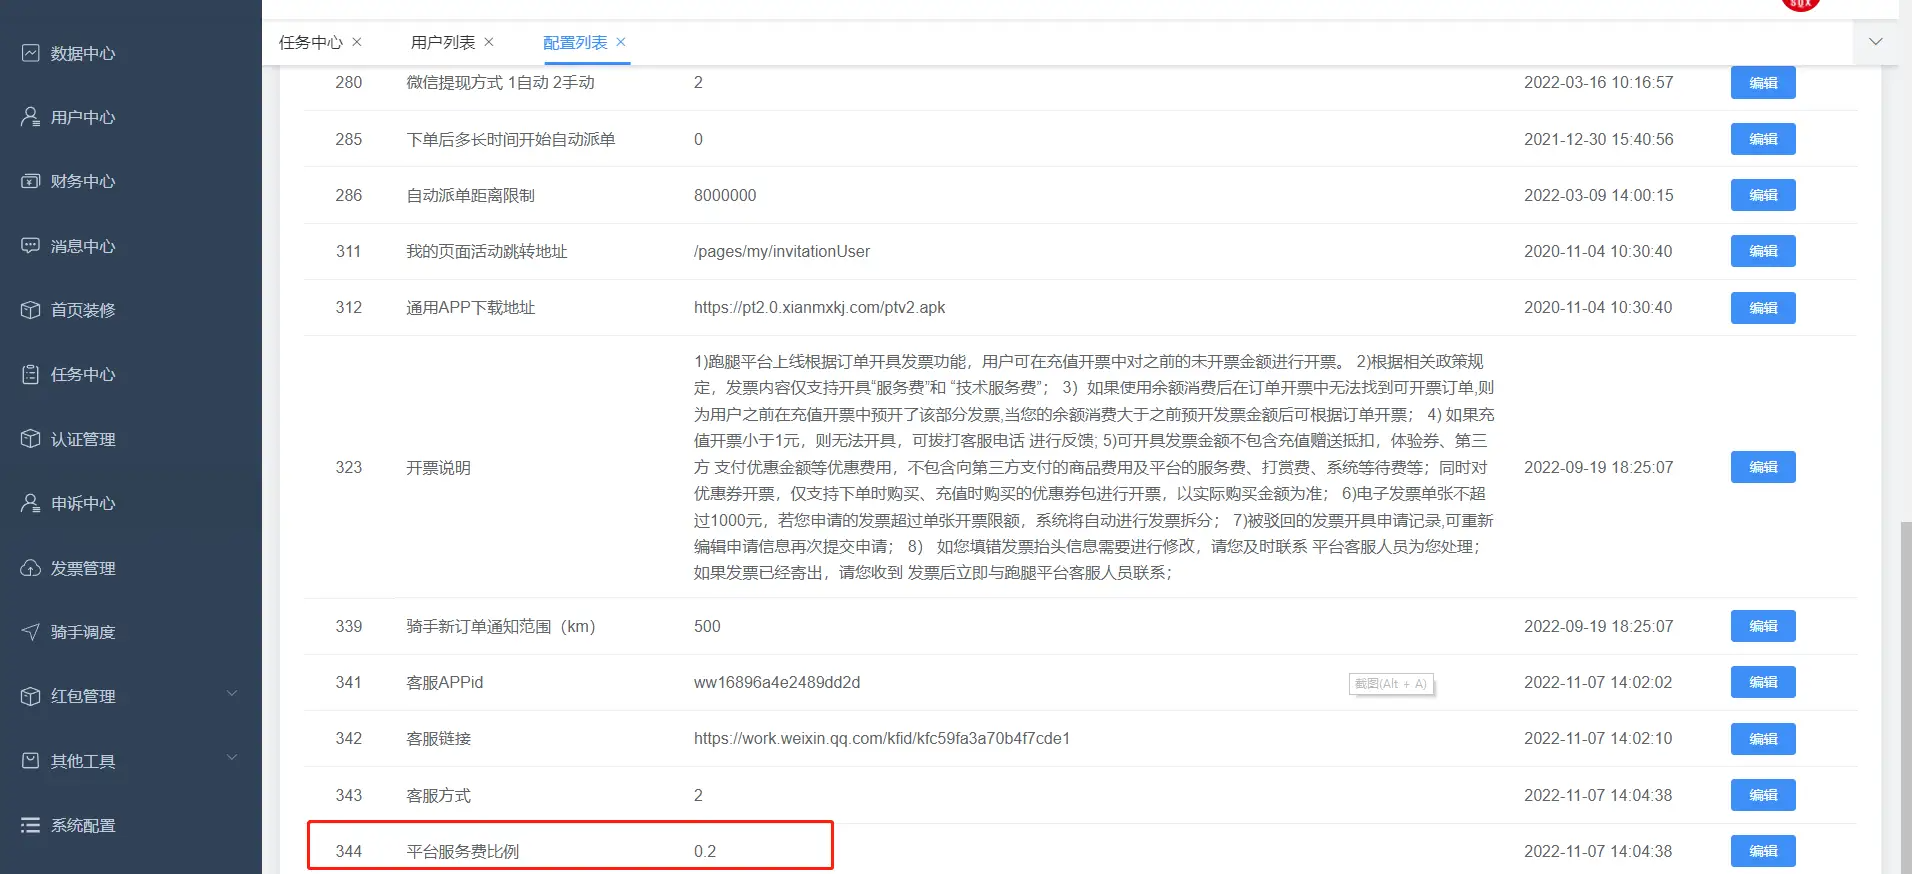
Task: Open the tabs dropdown chevron at top right
Action: [x=1876, y=42]
